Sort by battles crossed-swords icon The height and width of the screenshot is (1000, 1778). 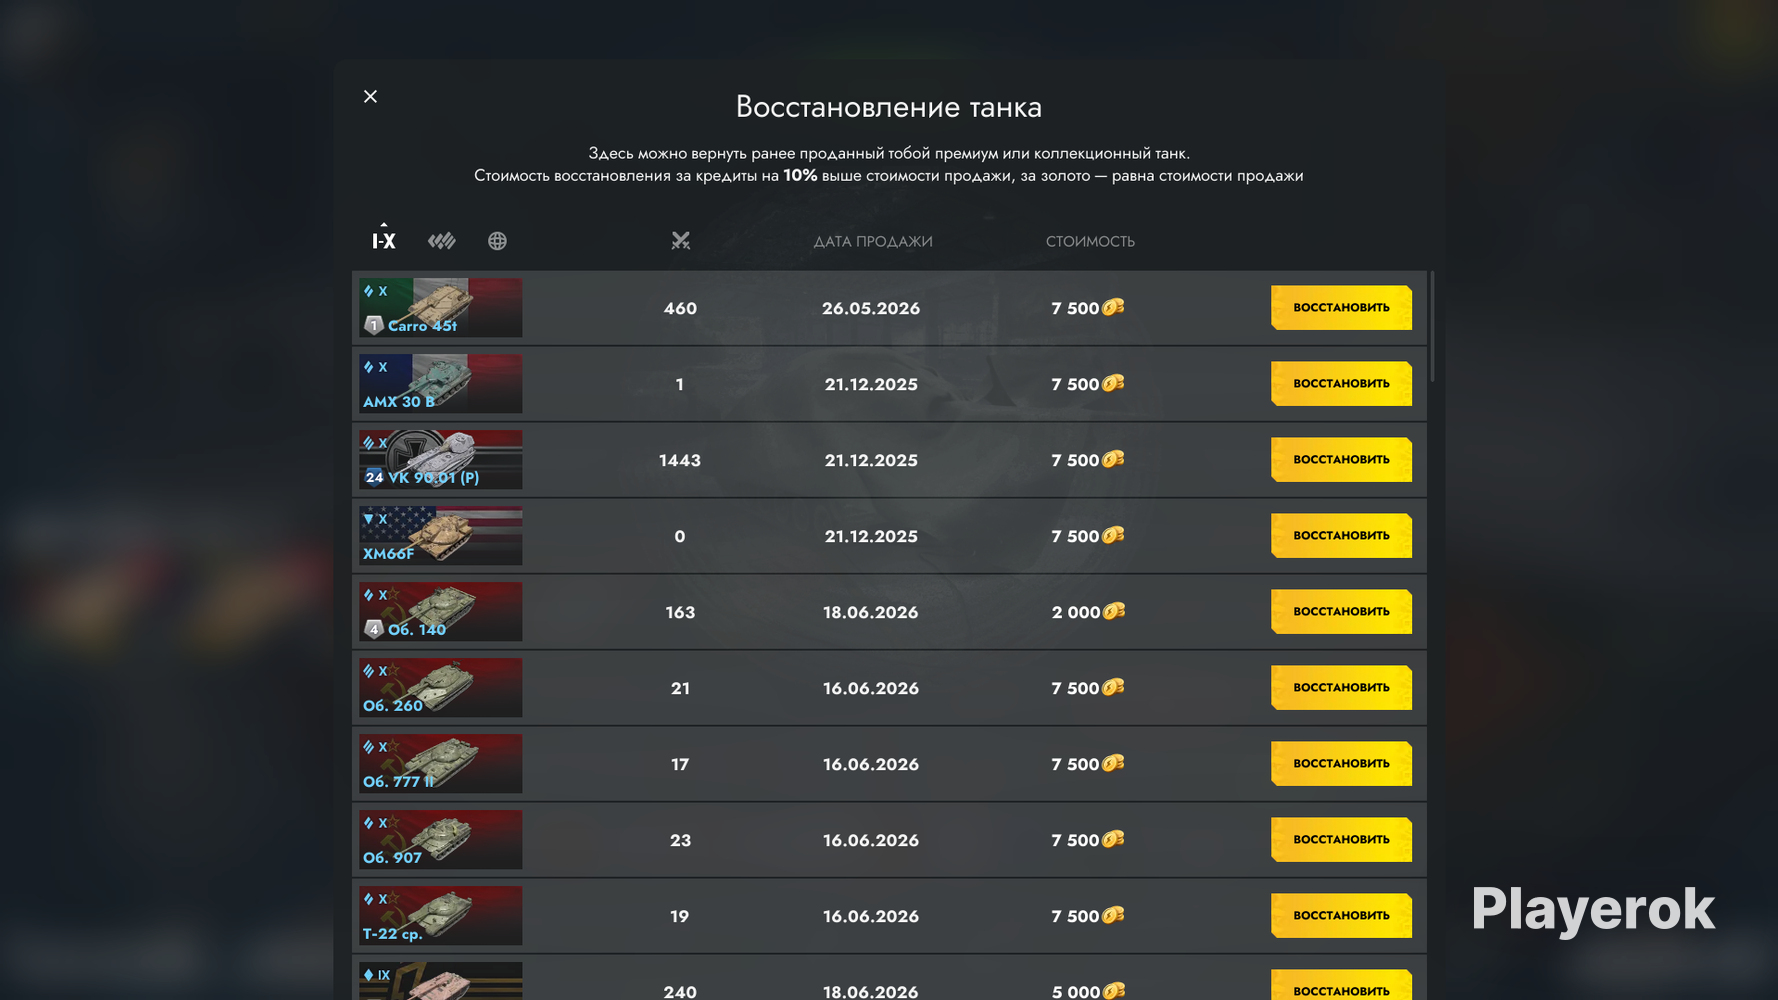[681, 241]
